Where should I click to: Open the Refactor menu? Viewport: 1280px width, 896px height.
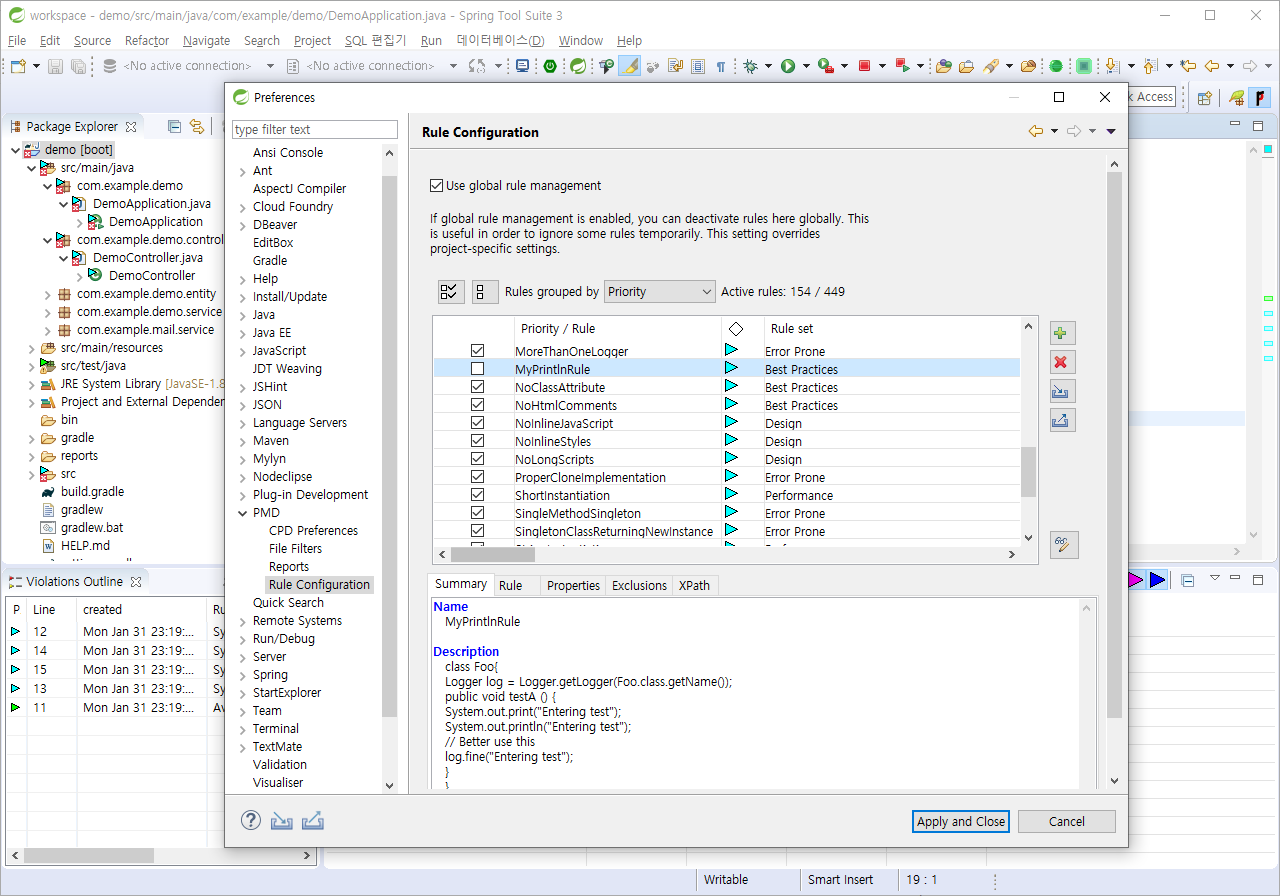tap(147, 41)
